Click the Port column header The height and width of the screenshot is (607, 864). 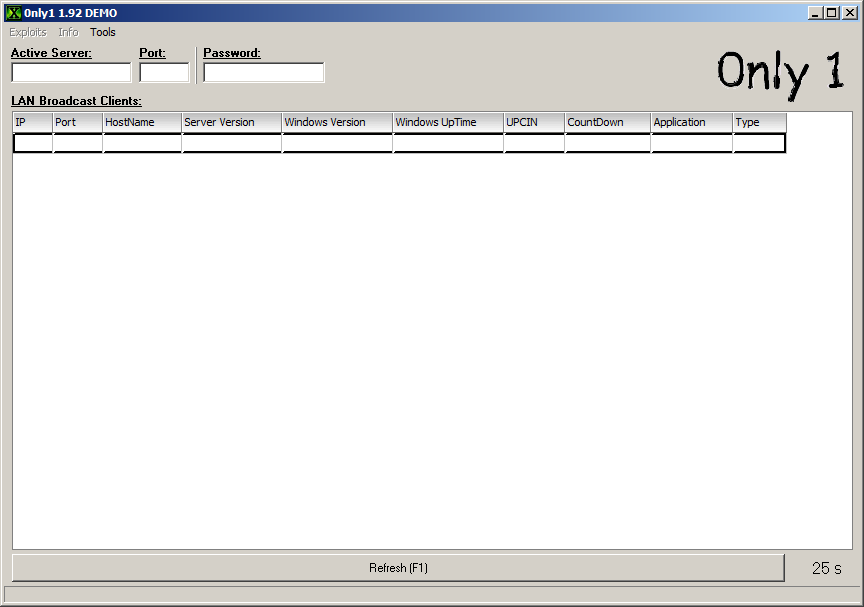click(77, 122)
